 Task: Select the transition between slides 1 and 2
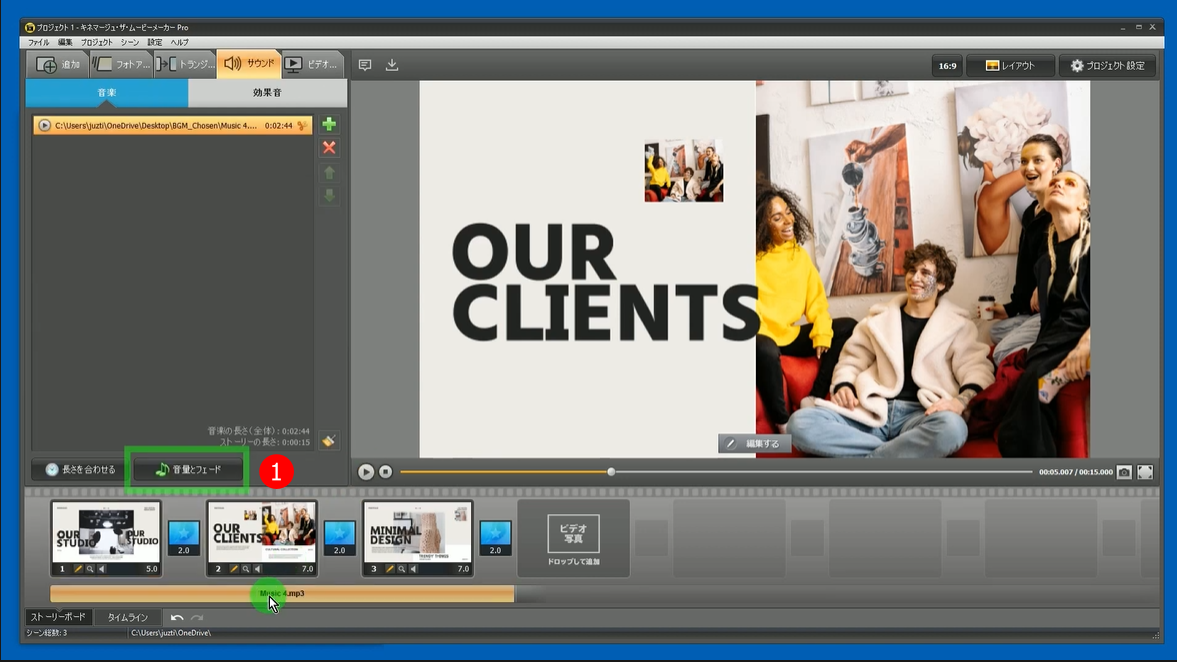tap(184, 538)
